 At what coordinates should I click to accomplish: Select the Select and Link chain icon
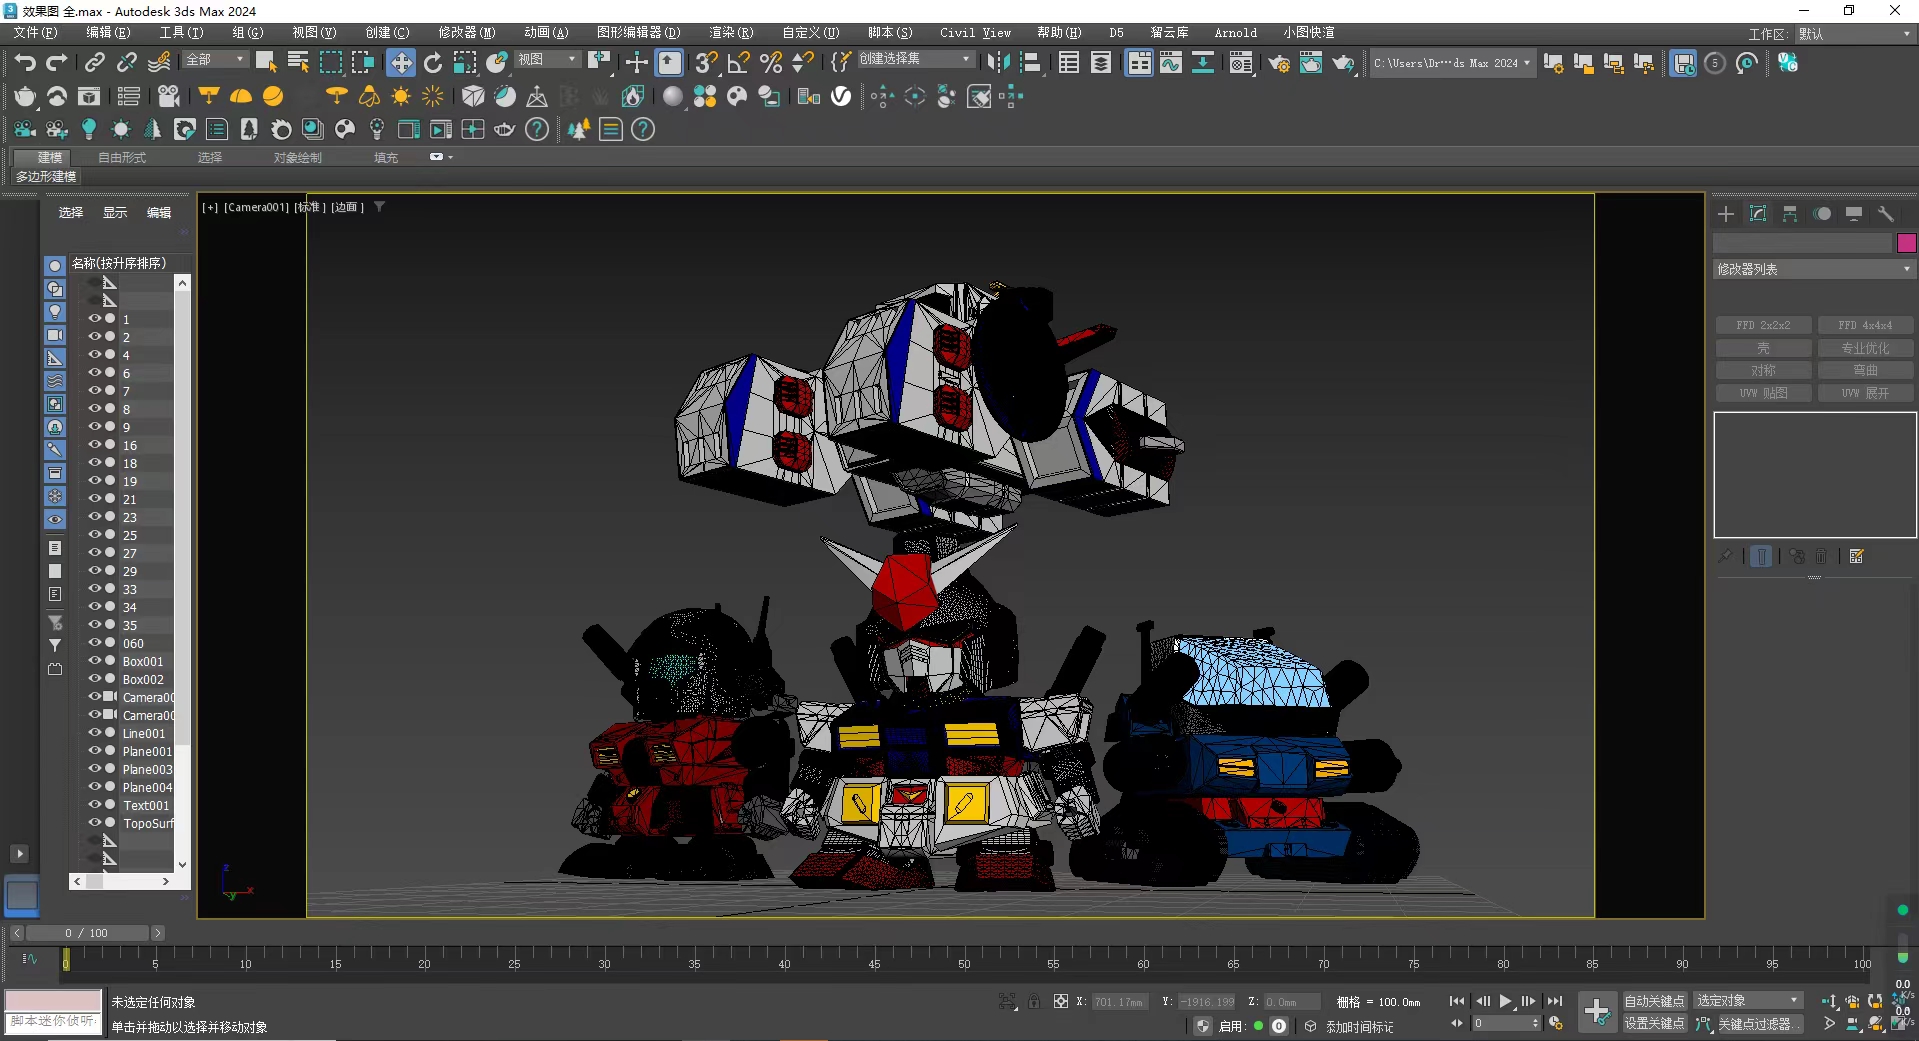pos(95,63)
